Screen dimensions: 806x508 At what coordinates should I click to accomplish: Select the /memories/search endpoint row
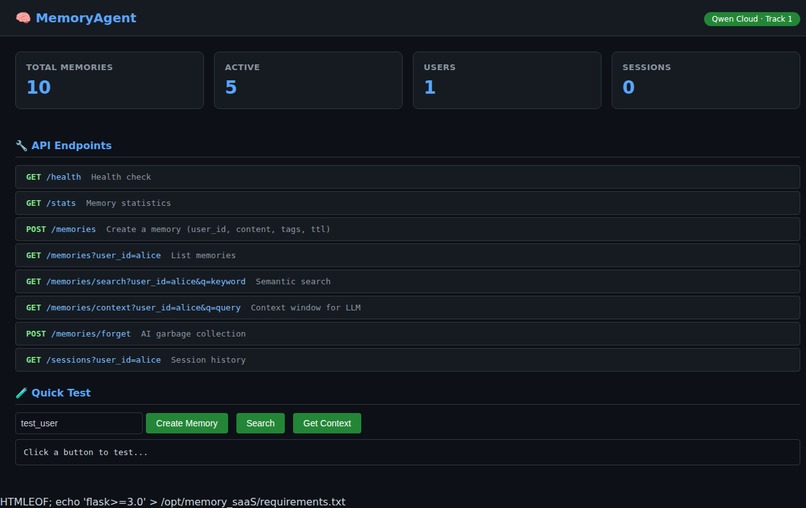click(x=407, y=282)
